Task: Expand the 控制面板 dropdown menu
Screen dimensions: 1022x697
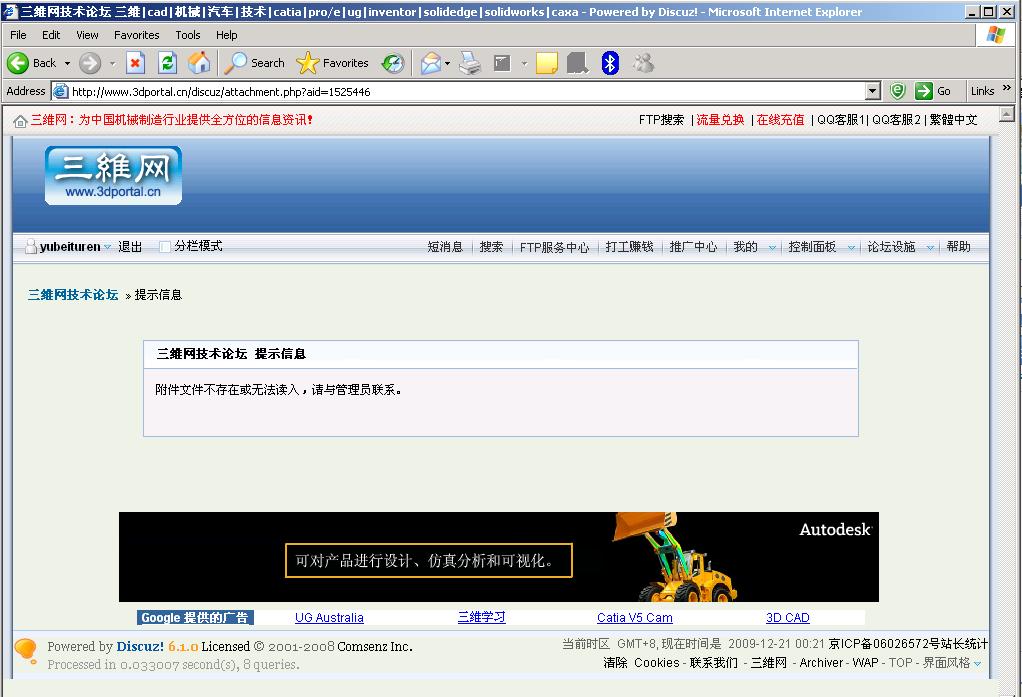Action: [x=851, y=248]
